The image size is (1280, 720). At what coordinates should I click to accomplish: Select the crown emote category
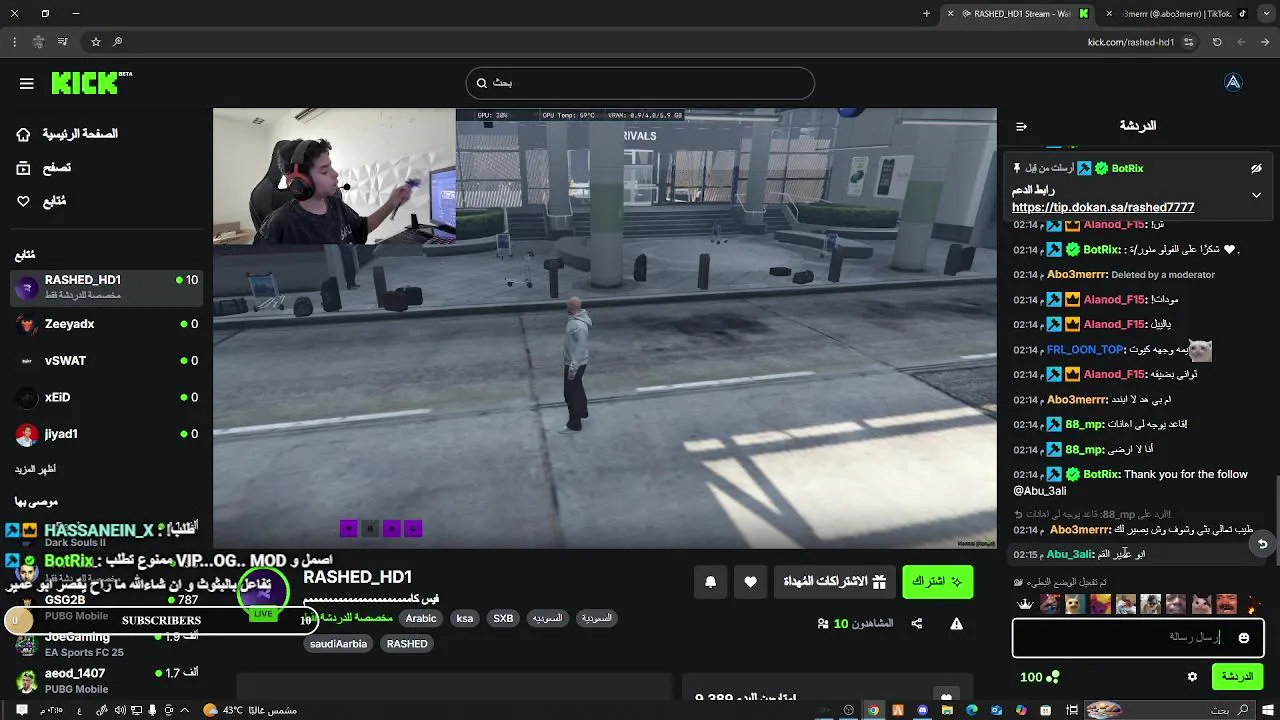(x=1025, y=604)
